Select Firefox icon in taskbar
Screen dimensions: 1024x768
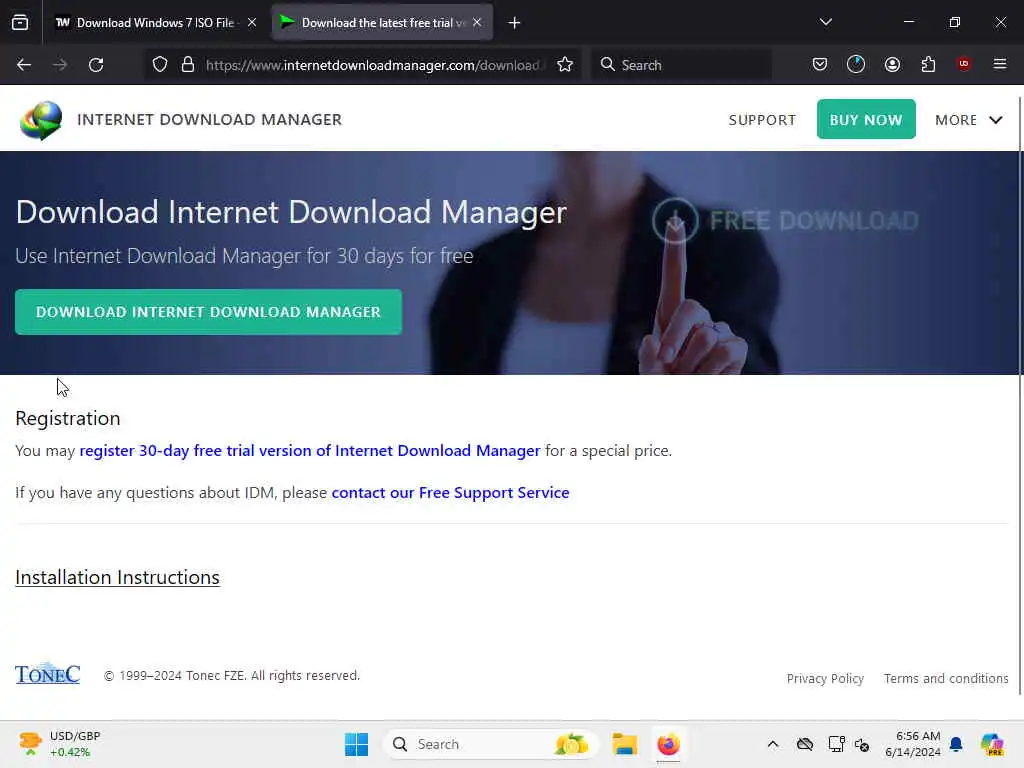point(668,744)
